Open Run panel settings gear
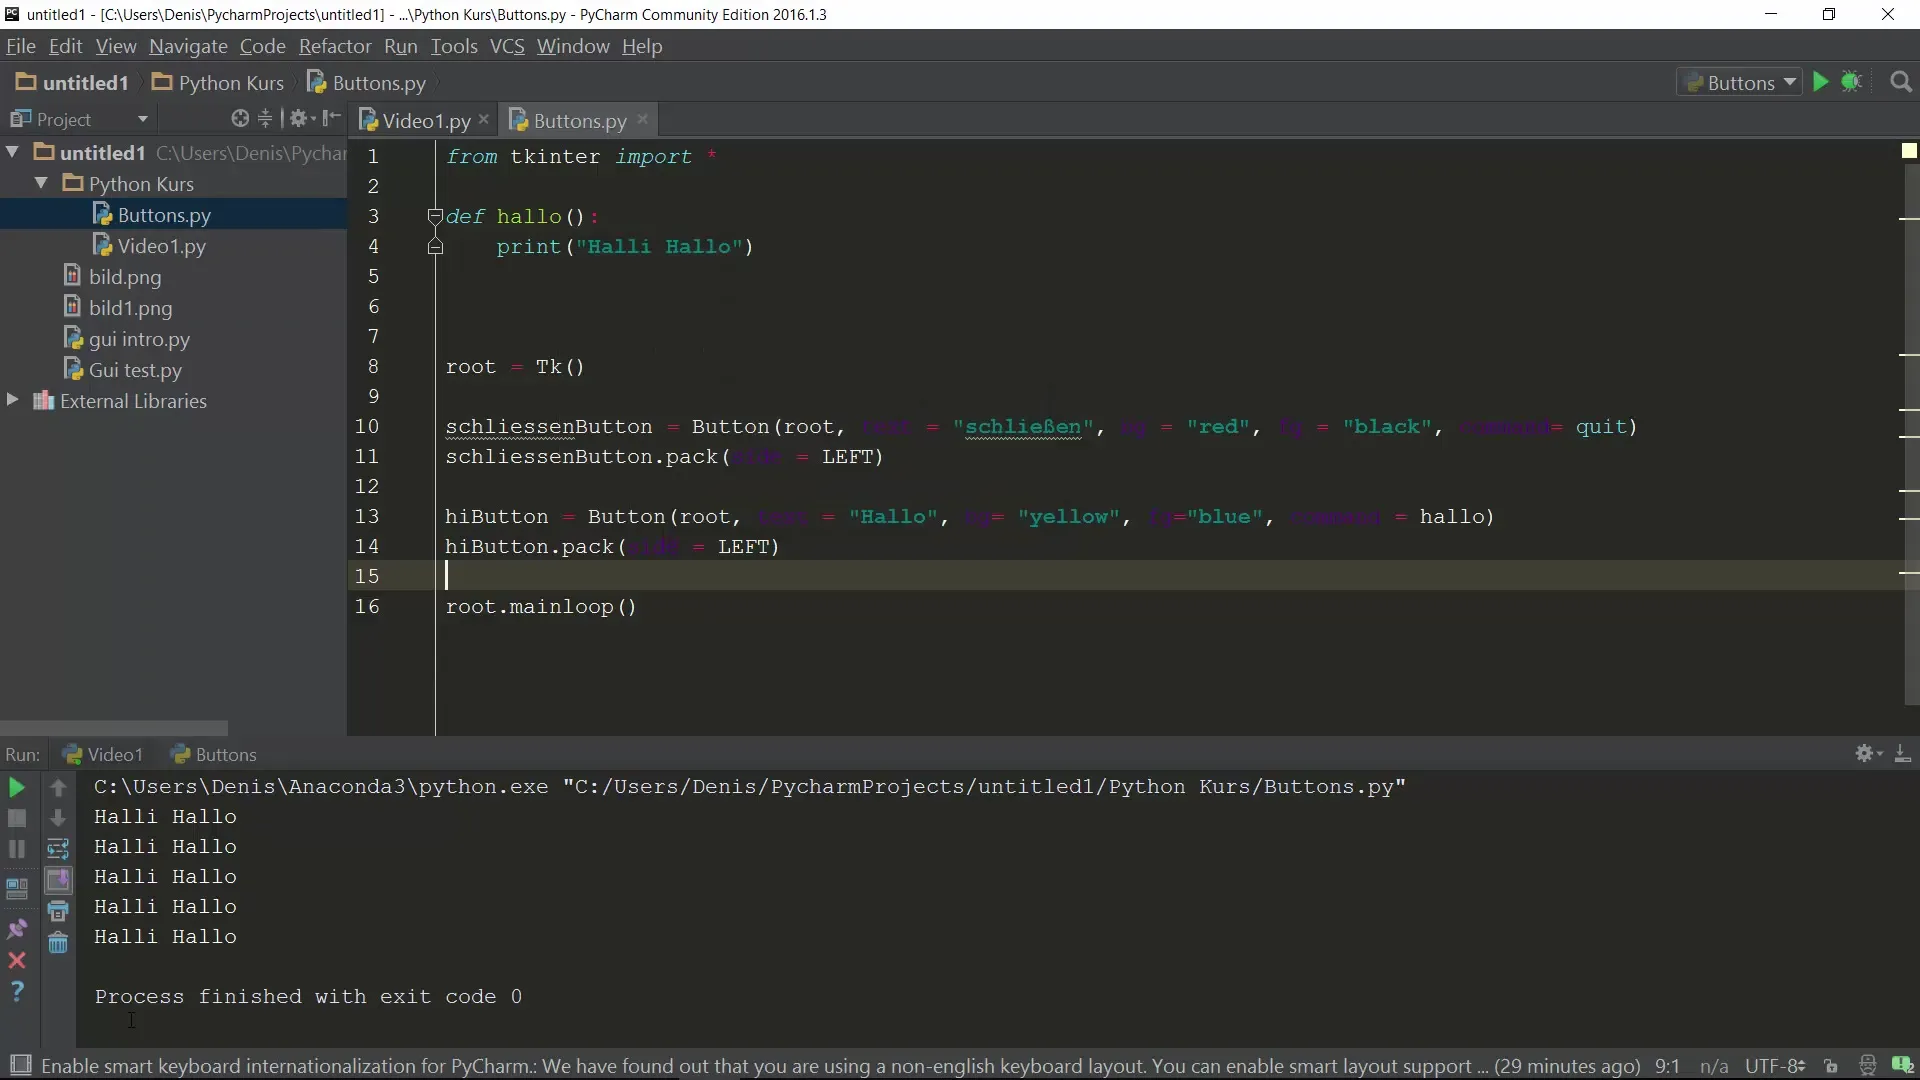The width and height of the screenshot is (1920, 1080). click(1868, 753)
